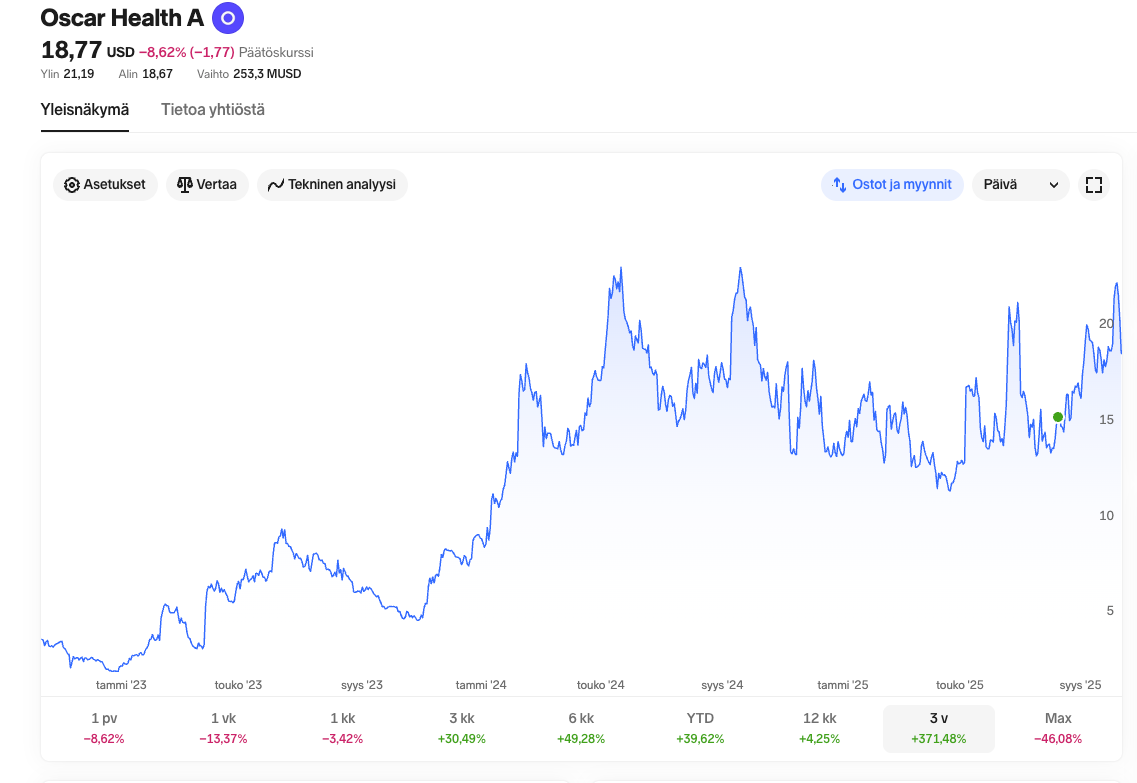Select the 3 kk time range
Image resolution: width=1137 pixels, height=783 pixels.
(x=462, y=728)
